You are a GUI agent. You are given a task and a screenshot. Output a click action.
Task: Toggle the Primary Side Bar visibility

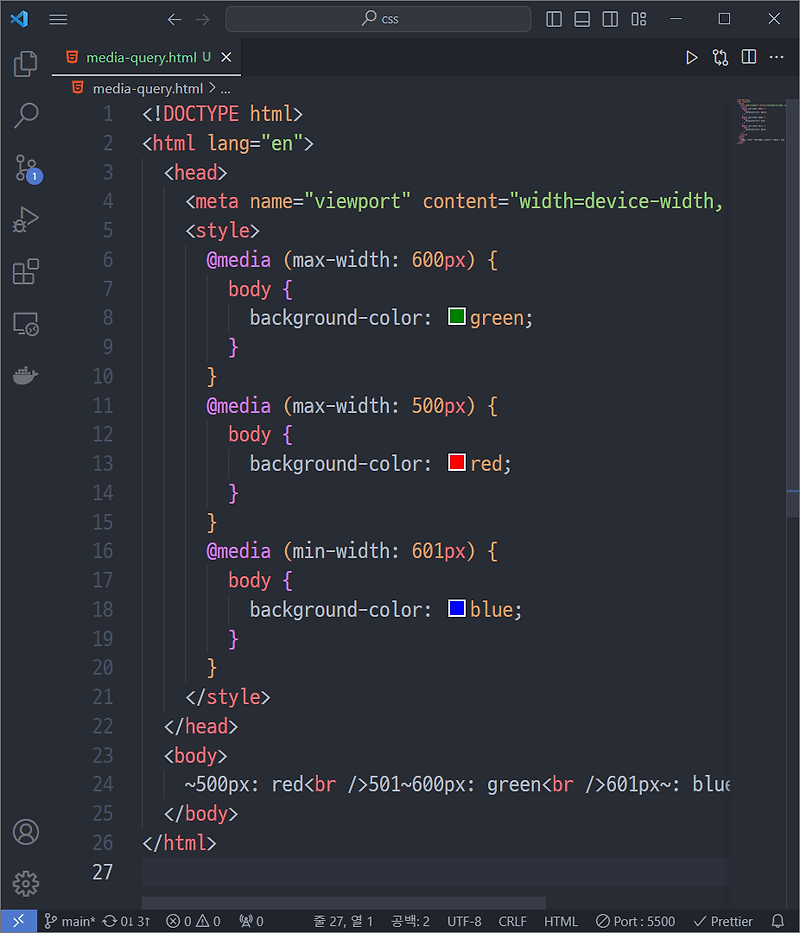click(554, 18)
